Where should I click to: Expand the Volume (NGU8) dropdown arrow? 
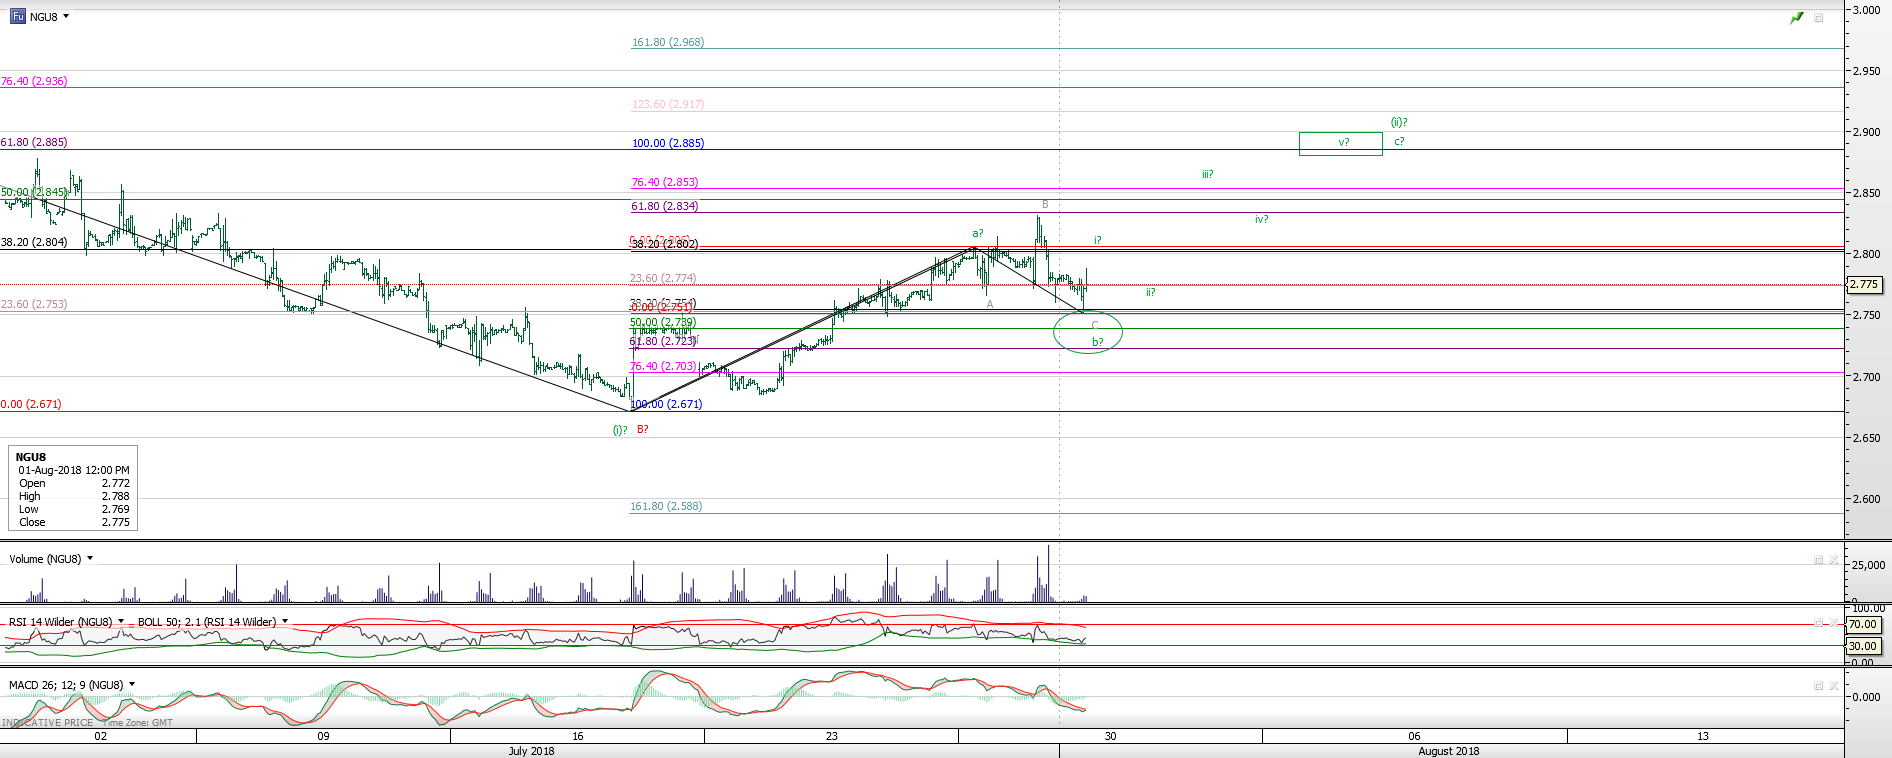tap(90, 558)
